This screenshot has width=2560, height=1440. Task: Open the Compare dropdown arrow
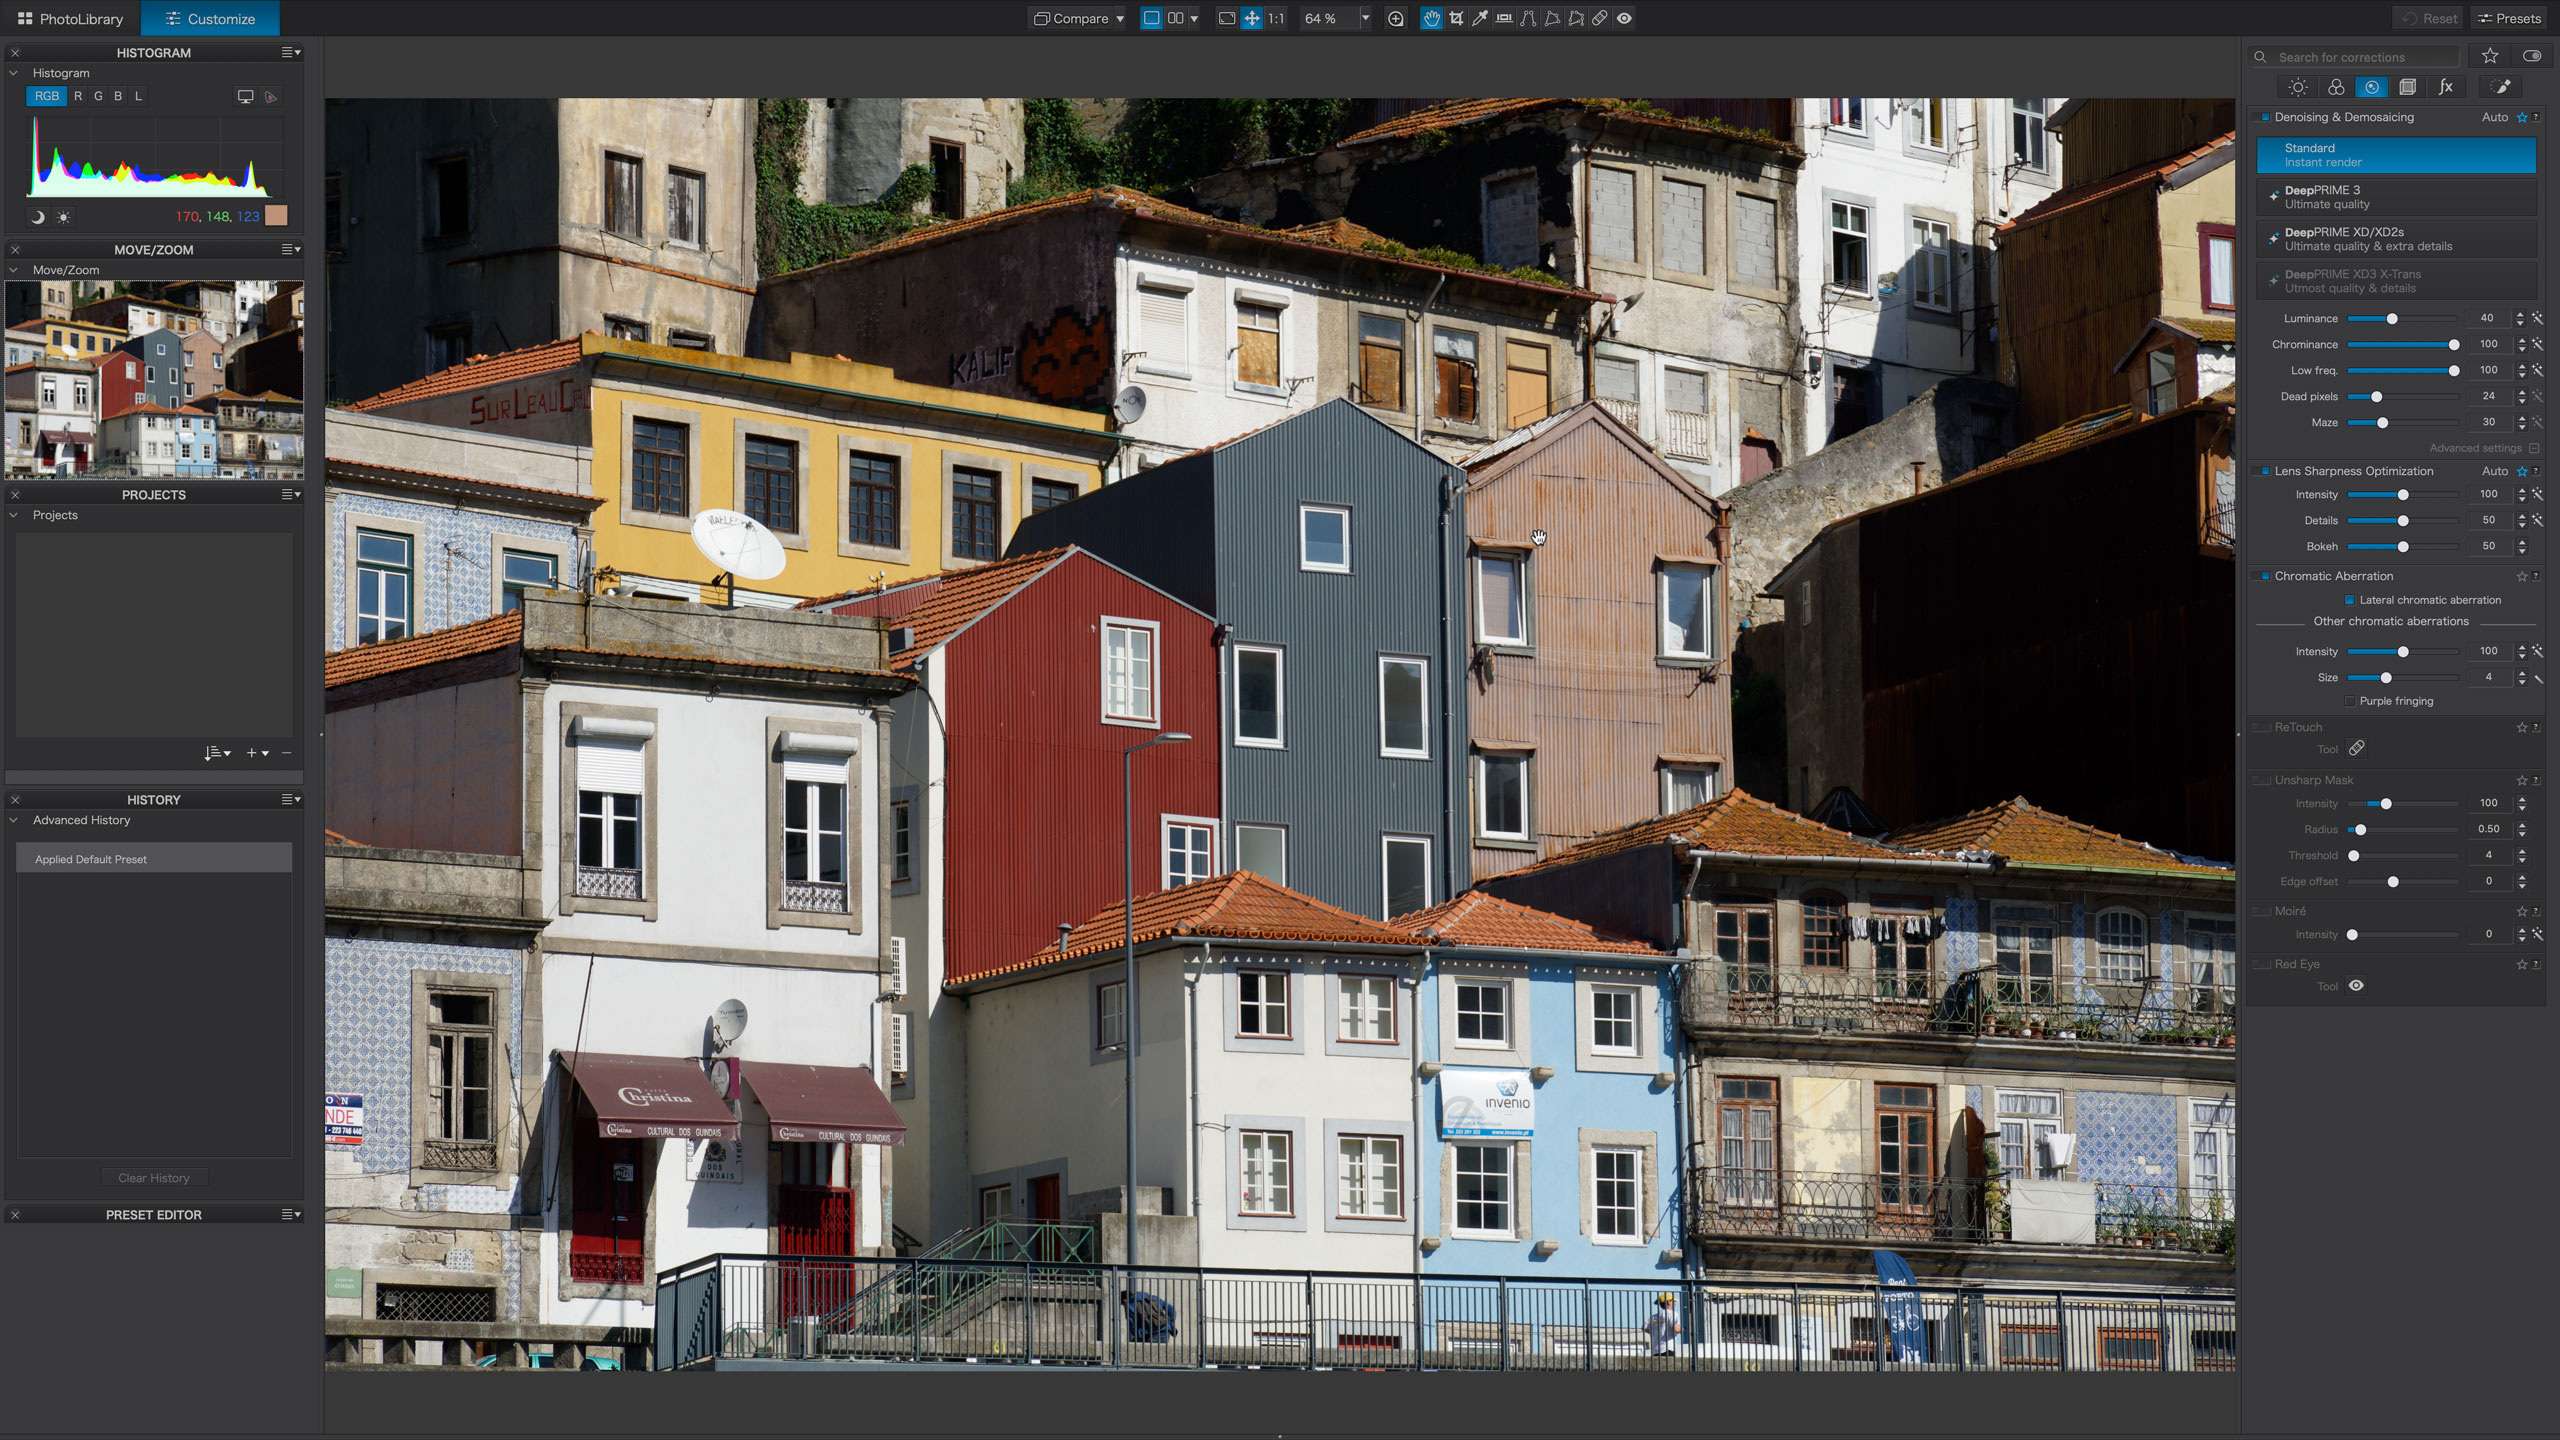1120,18
